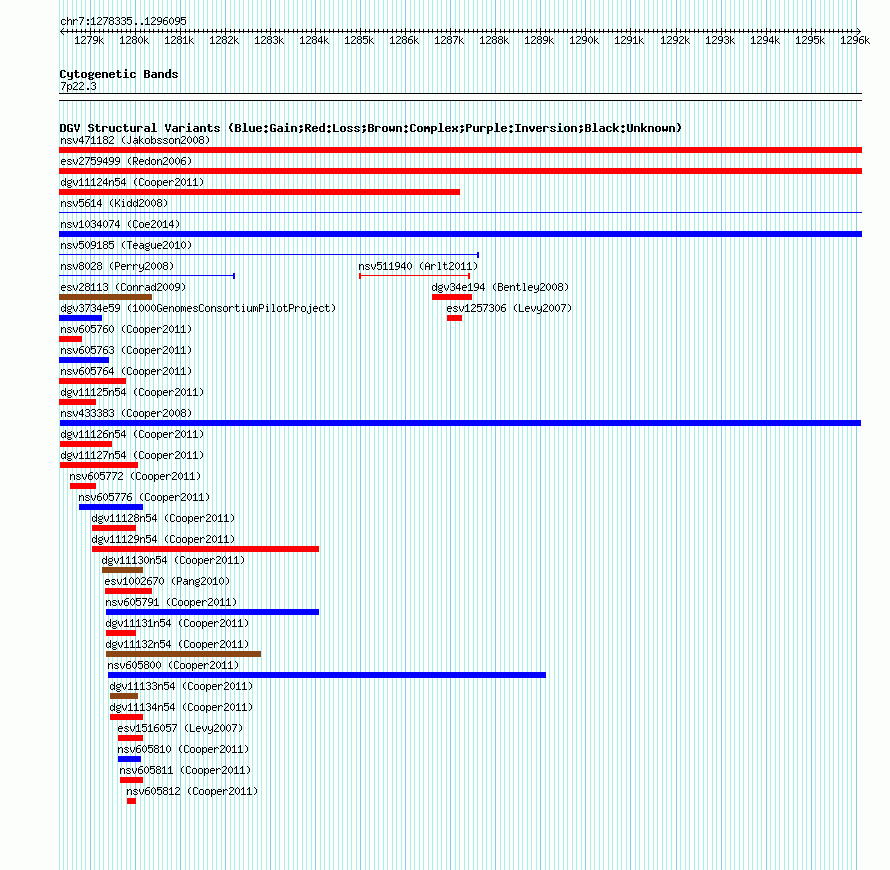Click the nsv605772 (Cooper2011) label
Image resolution: width=890 pixels, height=870 pixels.
[x=135, y=476]
